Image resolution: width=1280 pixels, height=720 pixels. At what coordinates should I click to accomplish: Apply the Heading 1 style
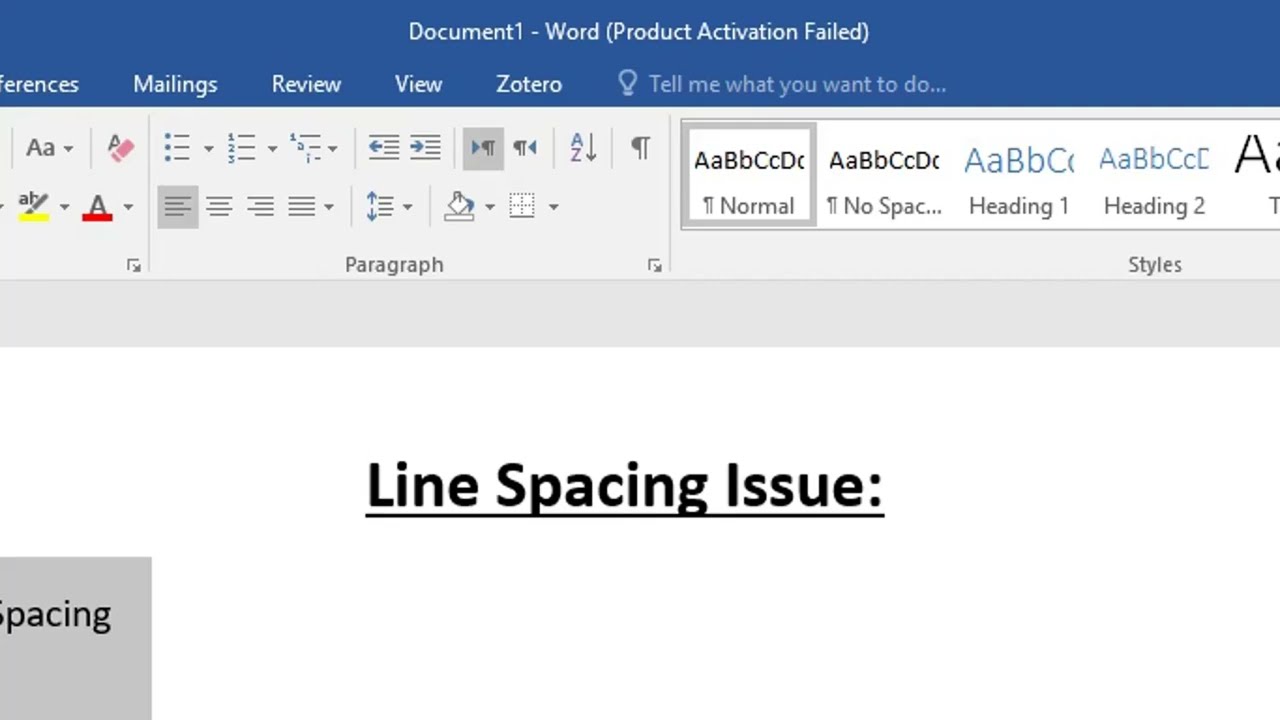pyautogui.click(x=1019, y=176)
